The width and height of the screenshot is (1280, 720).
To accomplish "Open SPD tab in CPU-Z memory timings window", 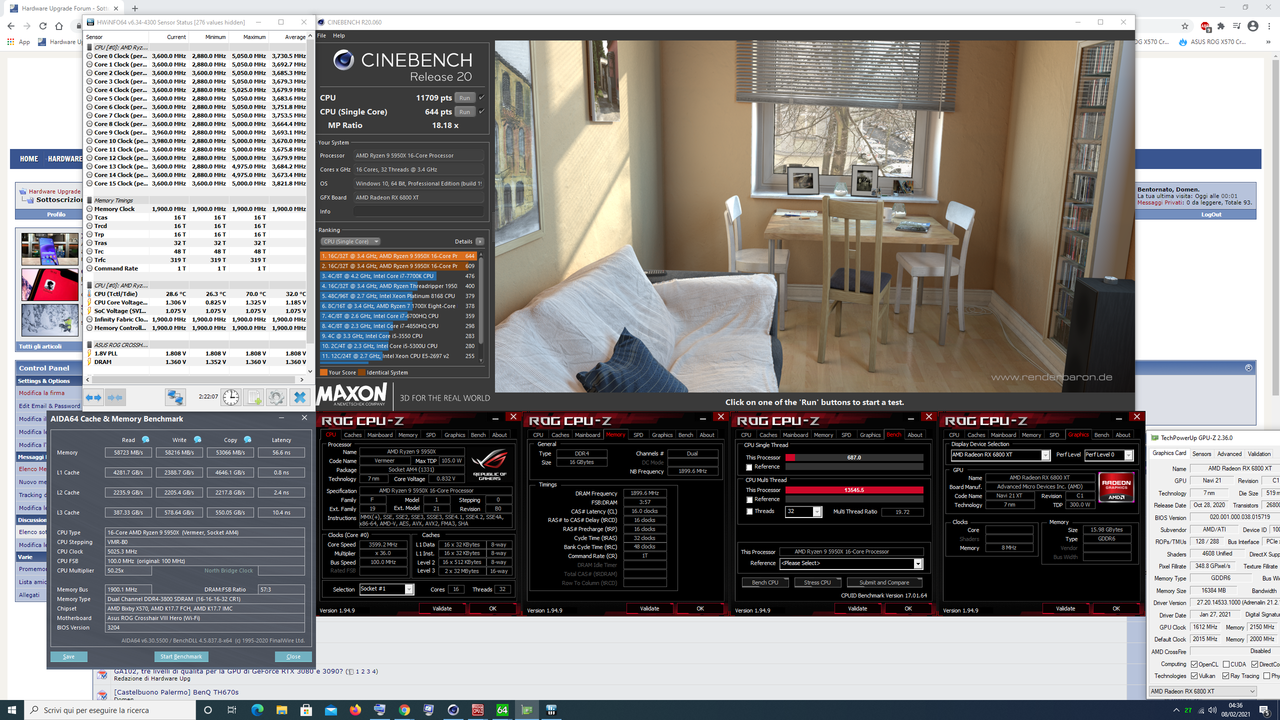I will click(638, 435).
